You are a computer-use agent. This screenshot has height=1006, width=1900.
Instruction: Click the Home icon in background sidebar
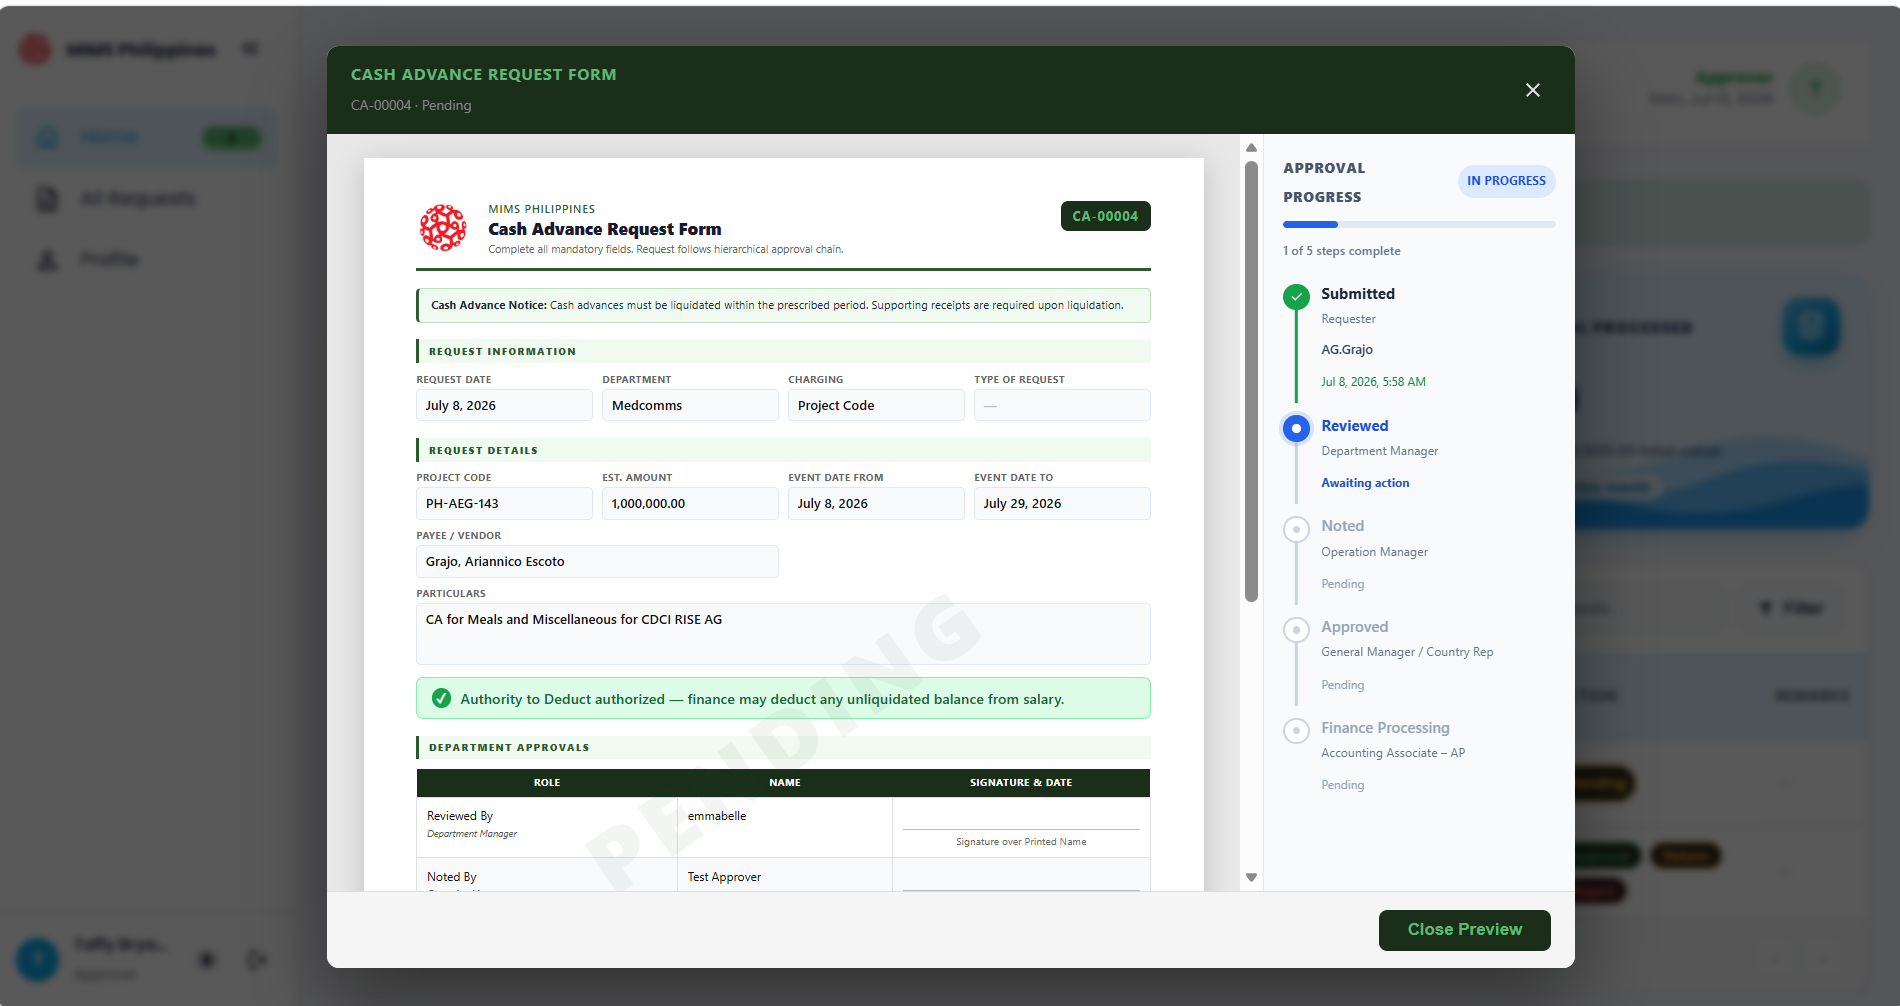click(x=47, y=138)
